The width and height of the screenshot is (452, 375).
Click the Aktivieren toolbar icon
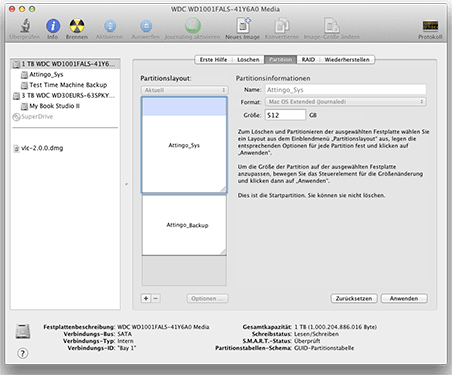pyautogui.click(x=110, y=26)
